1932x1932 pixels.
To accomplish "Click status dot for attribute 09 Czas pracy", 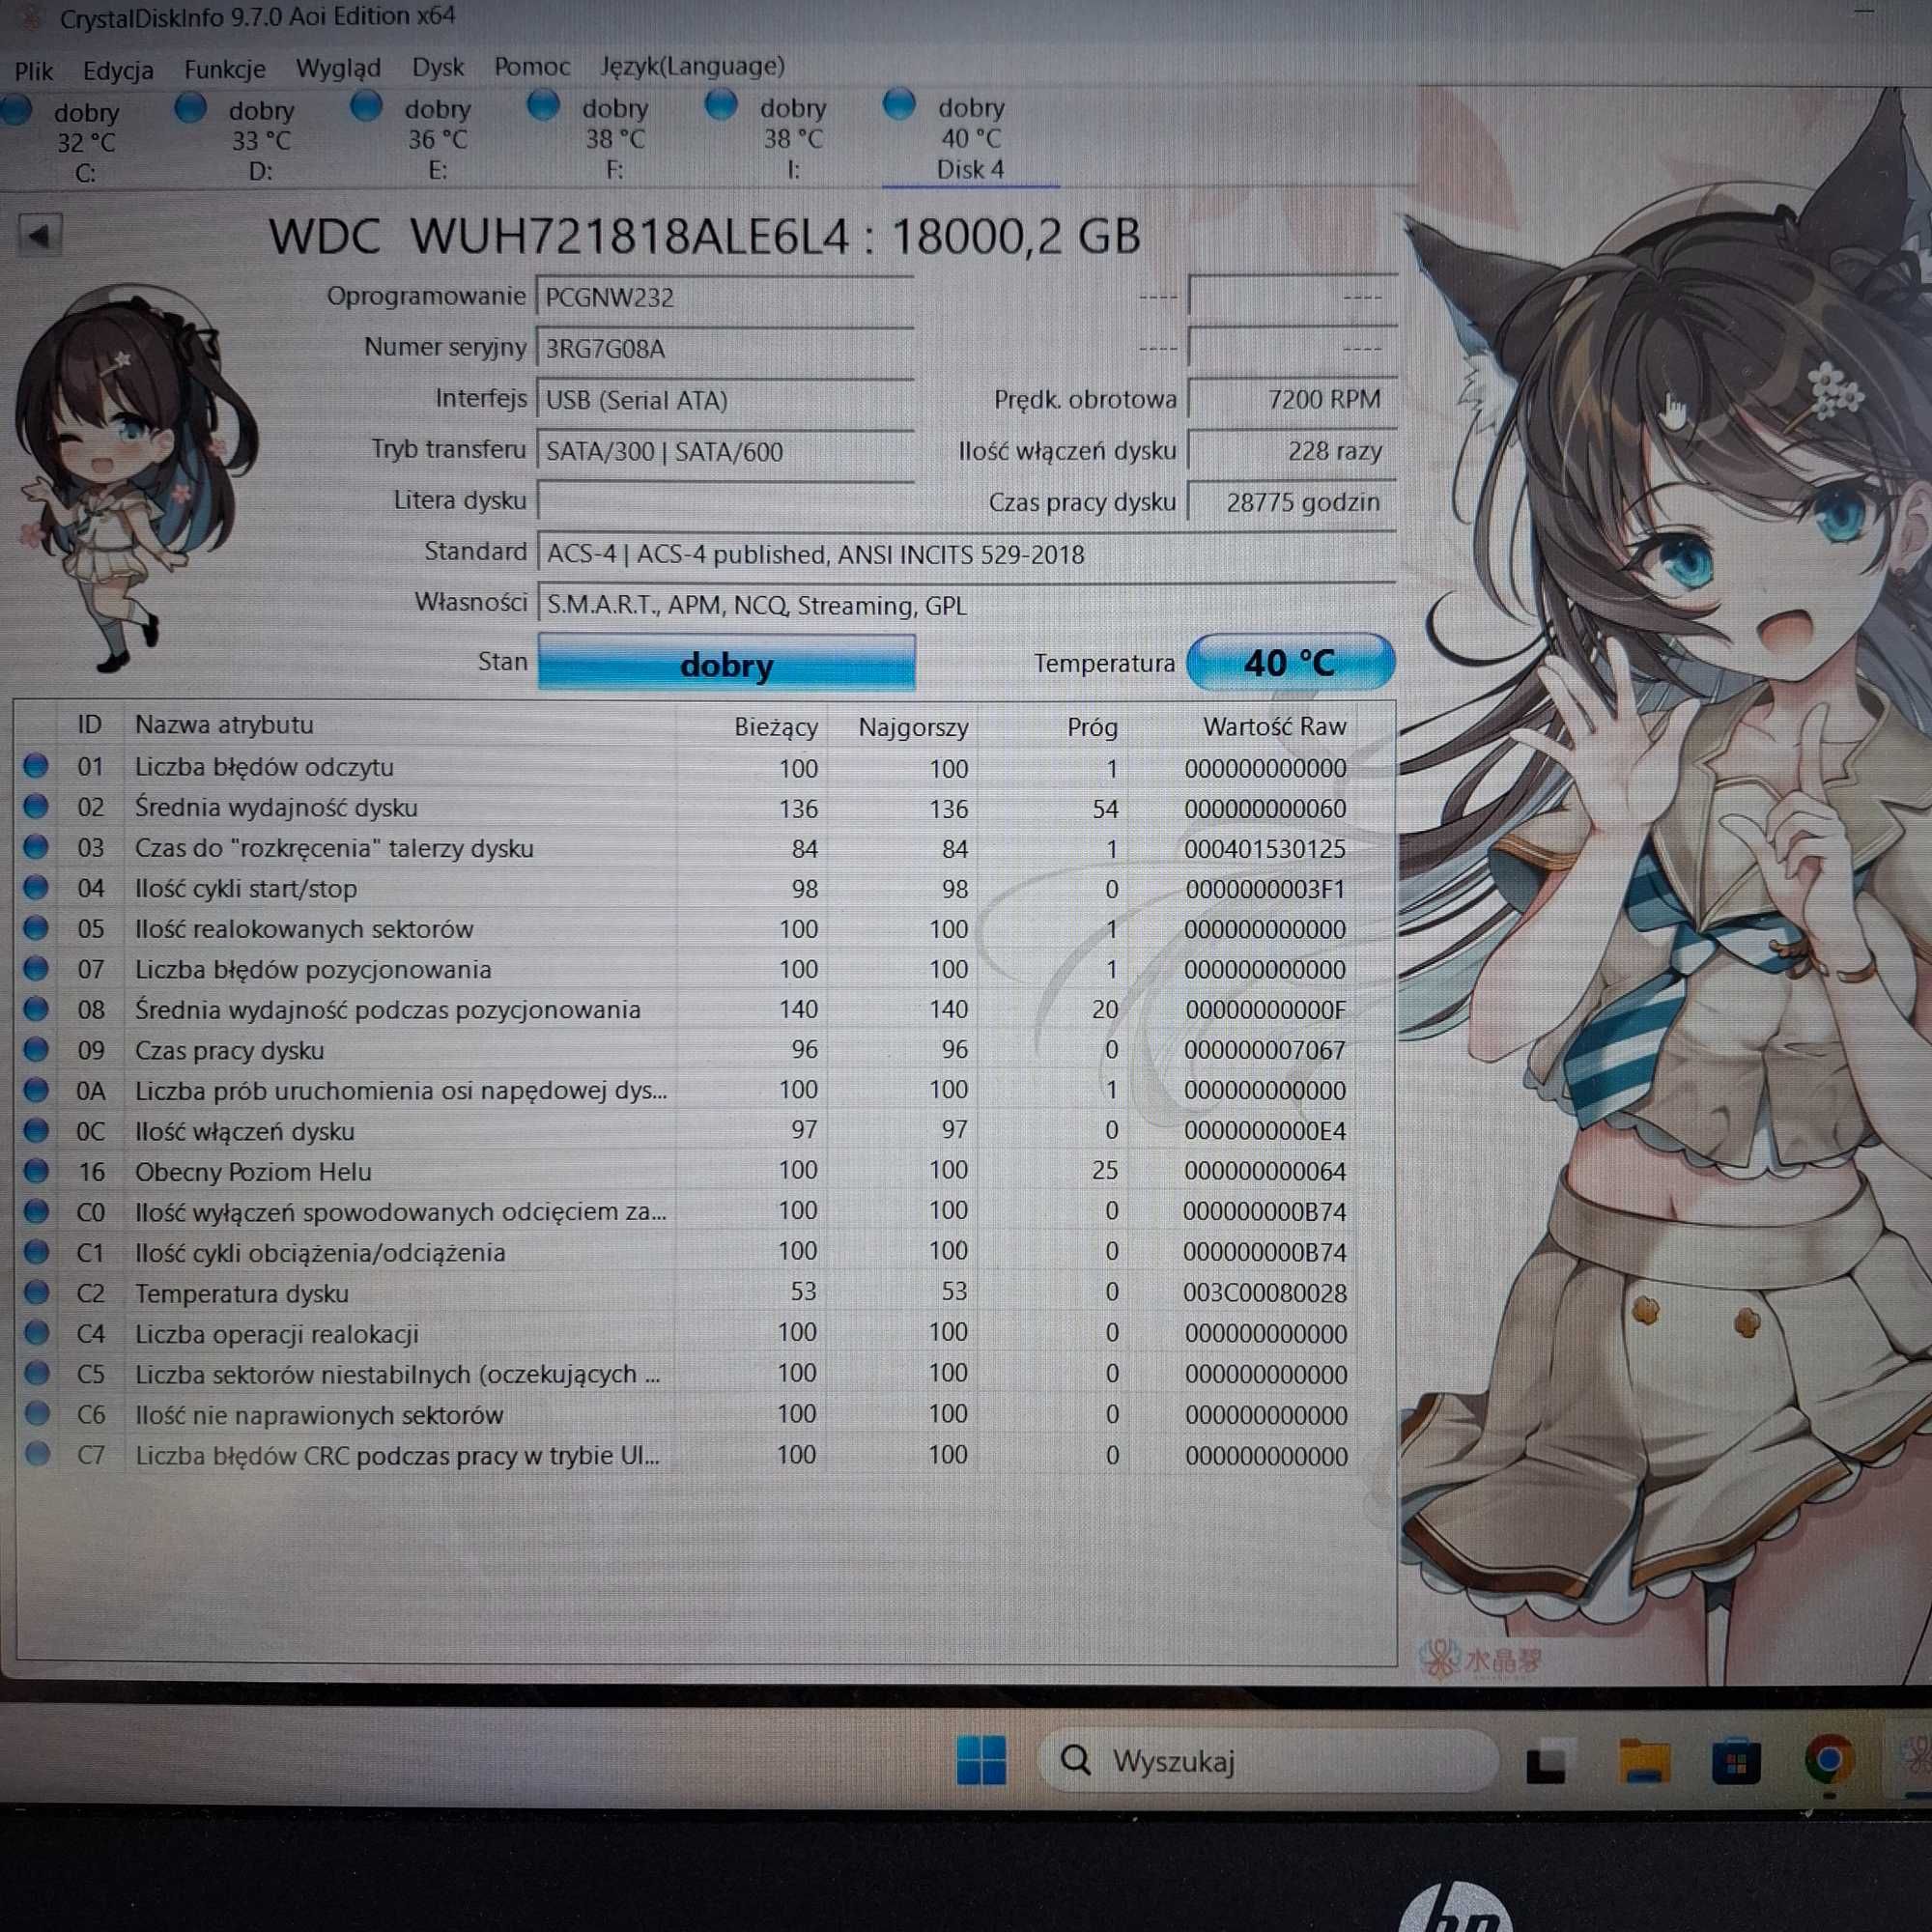I will coord(36,1049).
